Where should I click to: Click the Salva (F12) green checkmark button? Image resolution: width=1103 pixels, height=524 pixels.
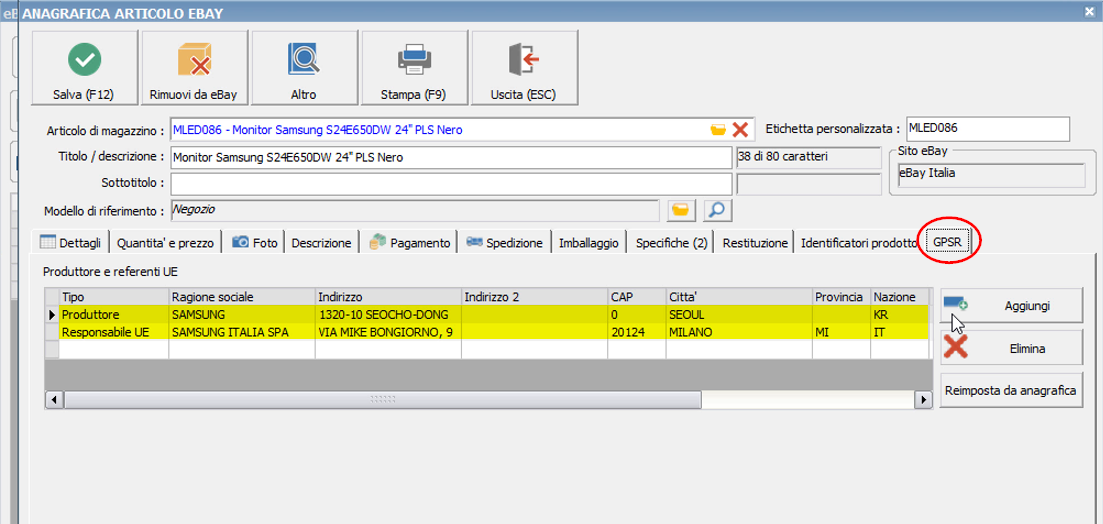85,68
